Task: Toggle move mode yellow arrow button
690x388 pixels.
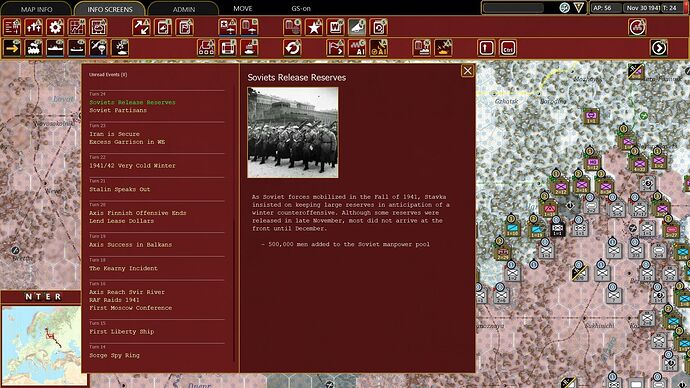Action: tap(12, 48)
